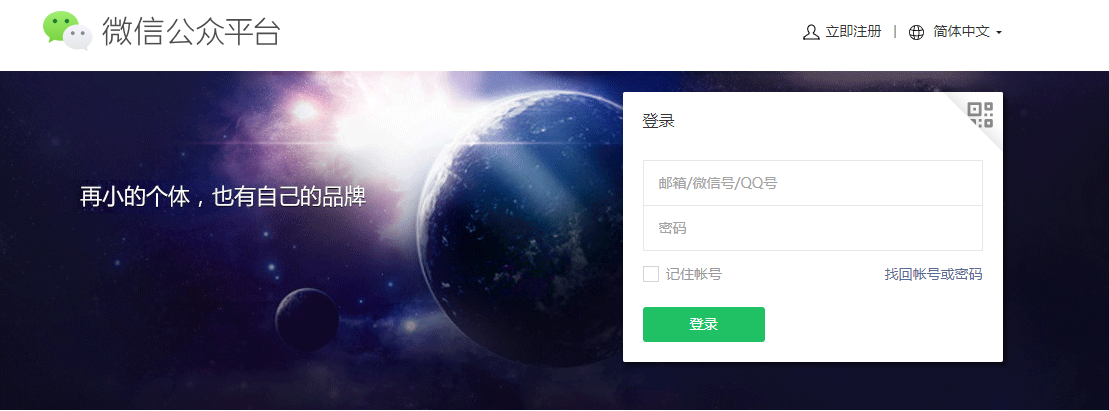This screenshot has height=411, width=1109.
Task: Click the small dark moon in banner
Action: [x=306, y=319]
